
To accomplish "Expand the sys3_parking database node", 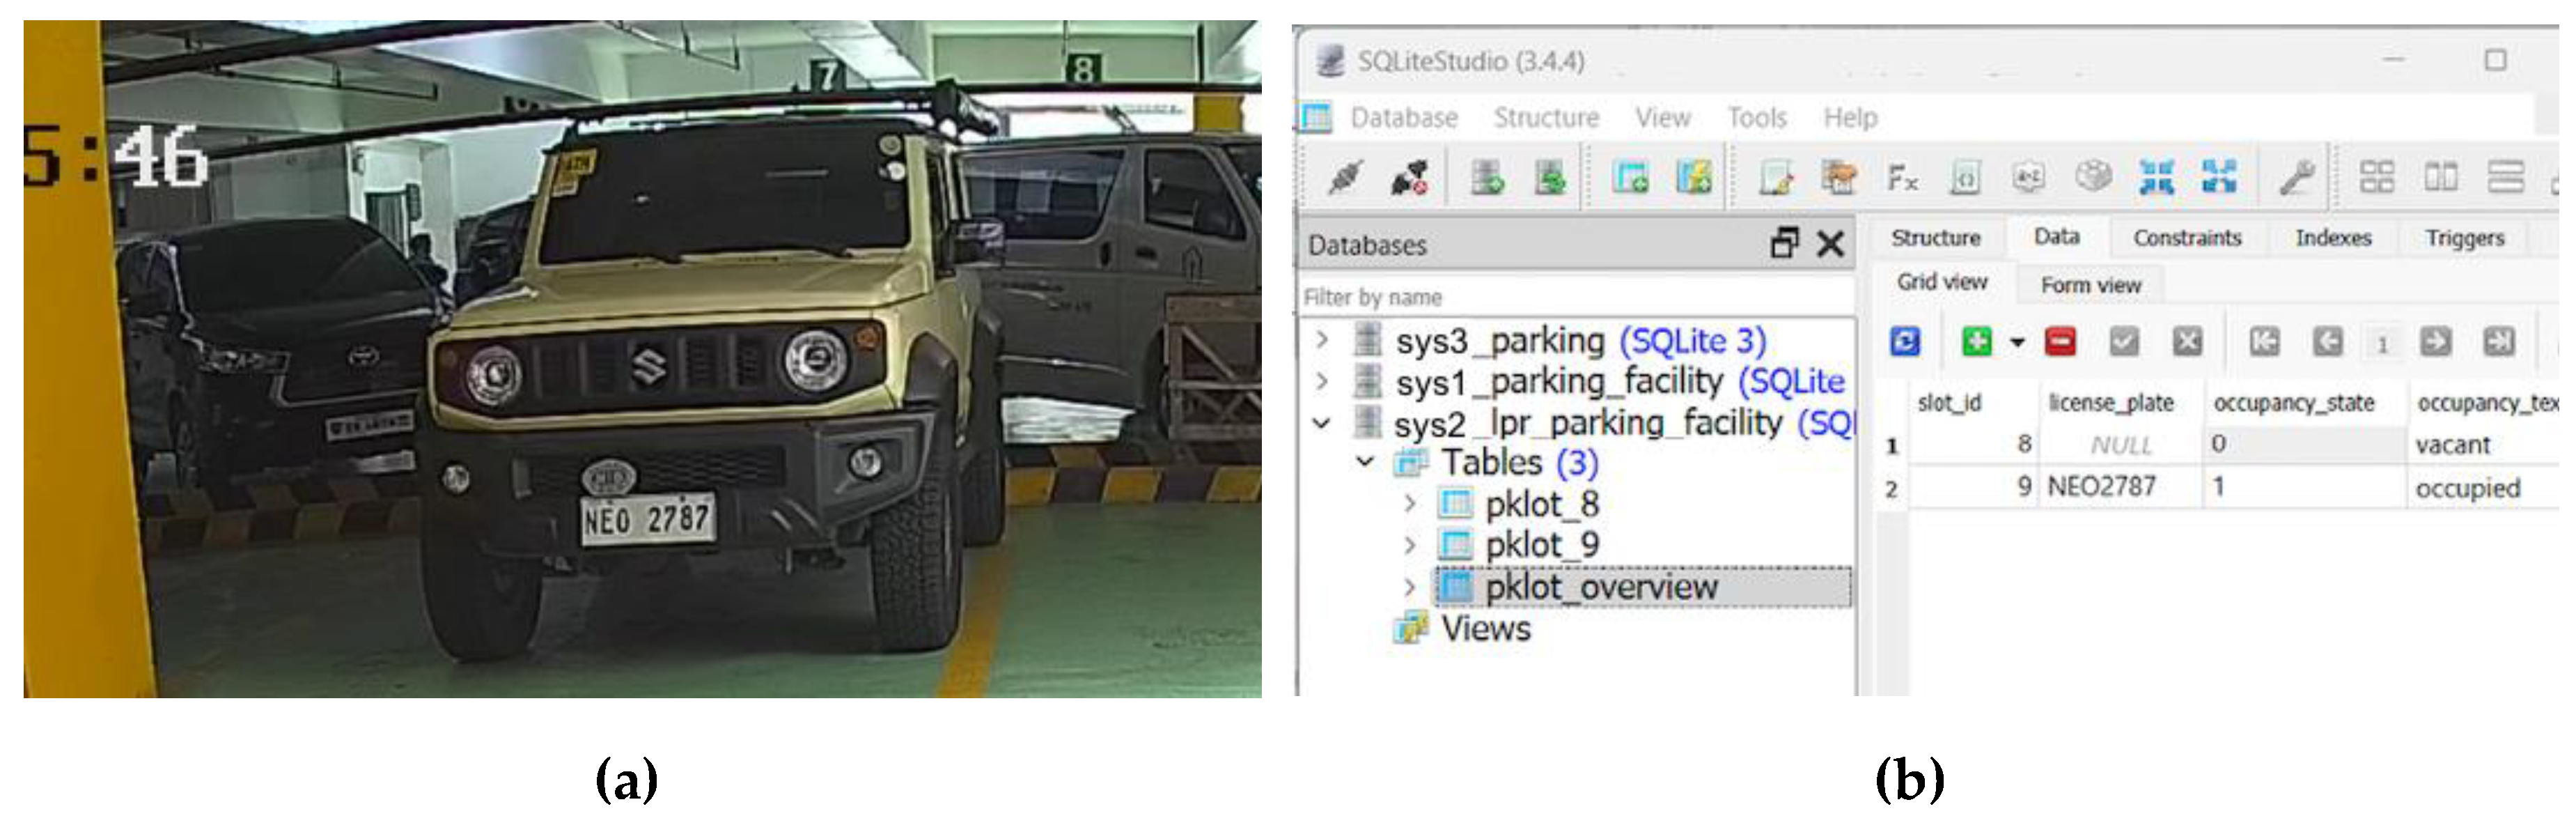I will pos(1323,340).
